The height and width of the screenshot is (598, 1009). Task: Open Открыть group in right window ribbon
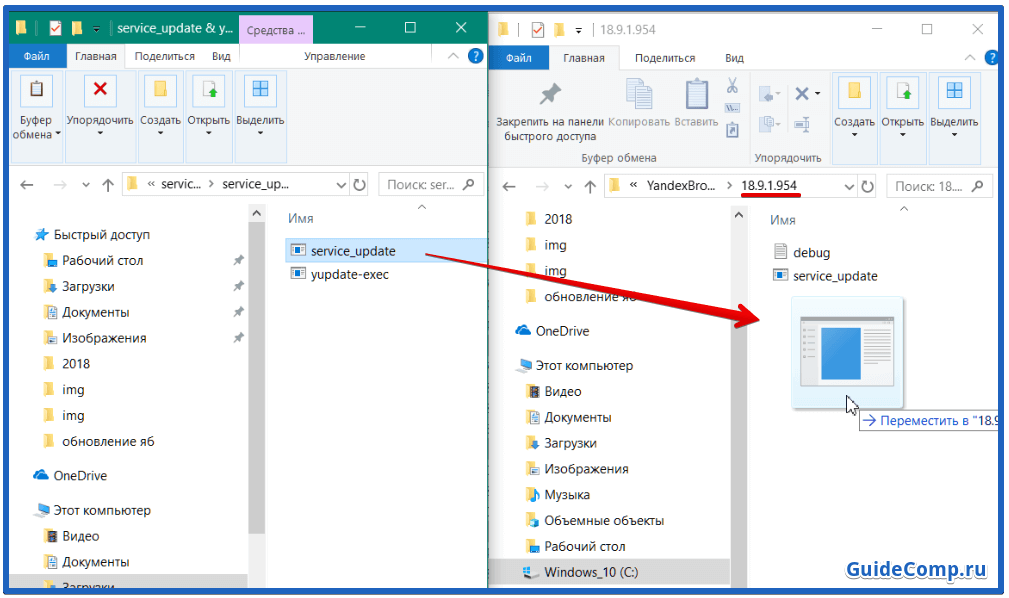903,109
